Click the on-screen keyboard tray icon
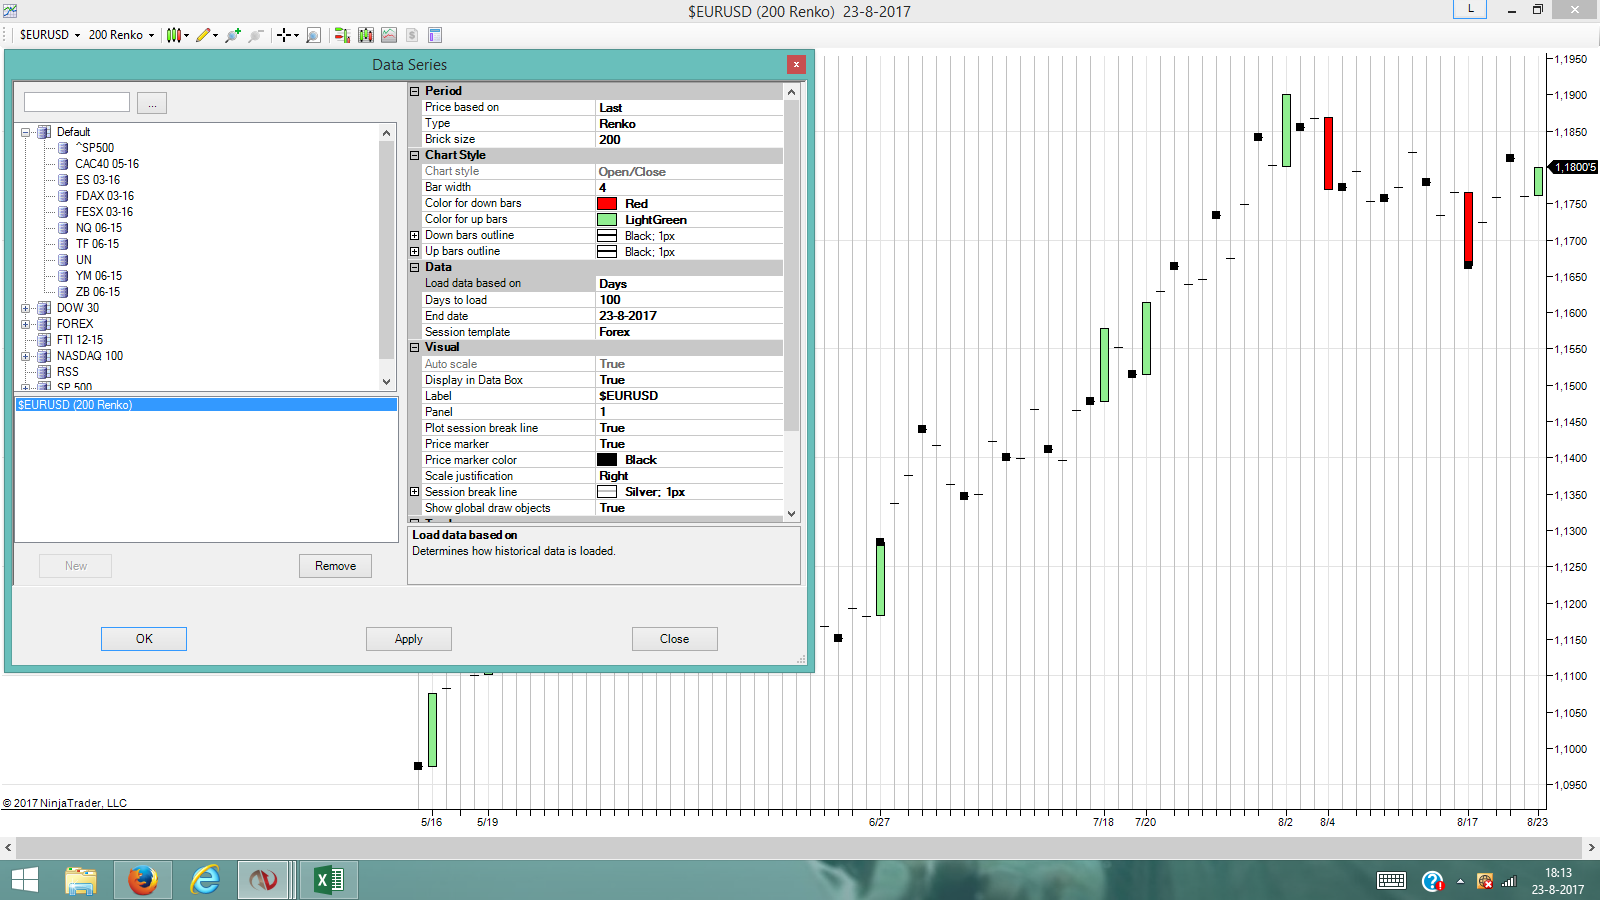This screenshot has width=1600, height=900. 1391,881
